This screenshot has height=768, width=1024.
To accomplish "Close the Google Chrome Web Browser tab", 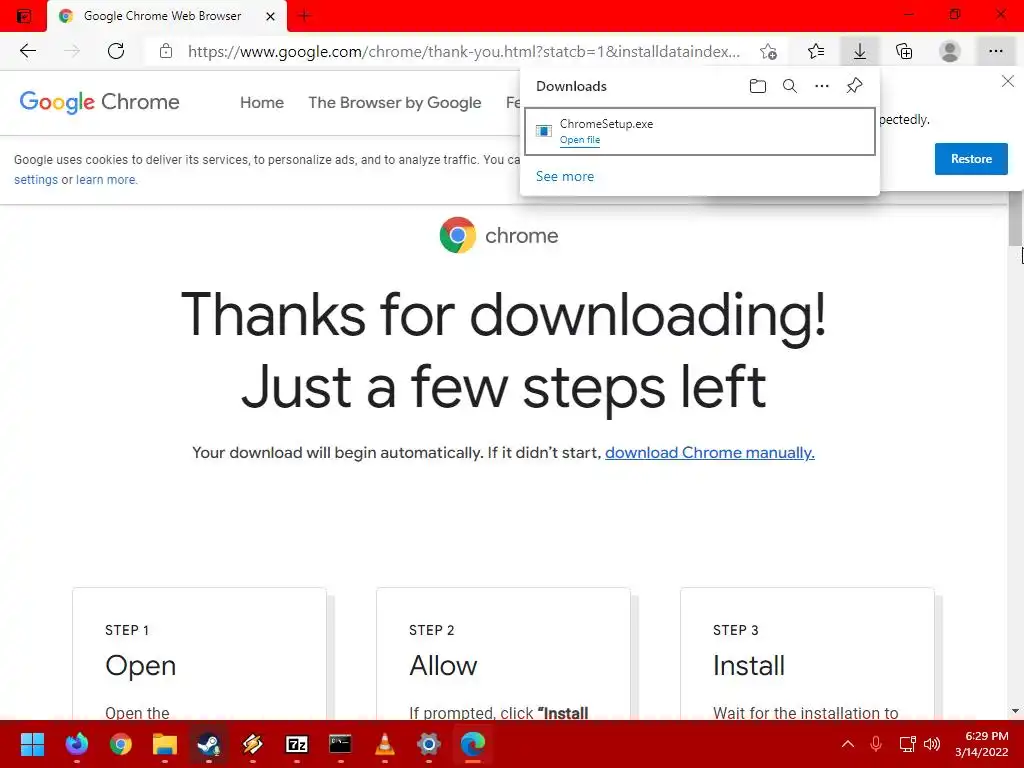I will pos(270,16).
